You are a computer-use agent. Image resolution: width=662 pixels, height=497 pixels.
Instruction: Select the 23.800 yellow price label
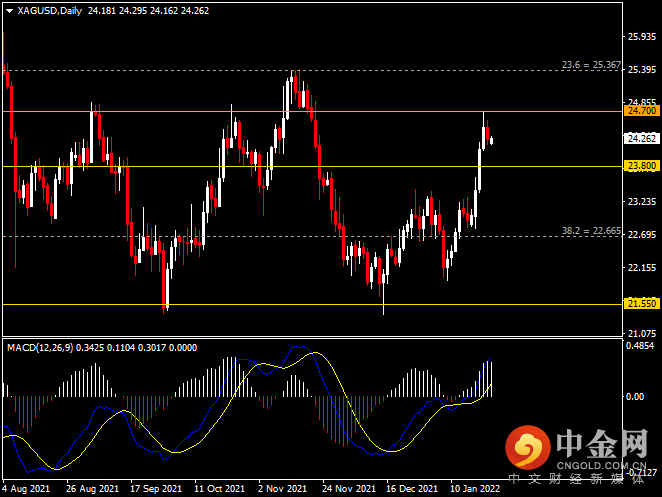pos(642,166)
